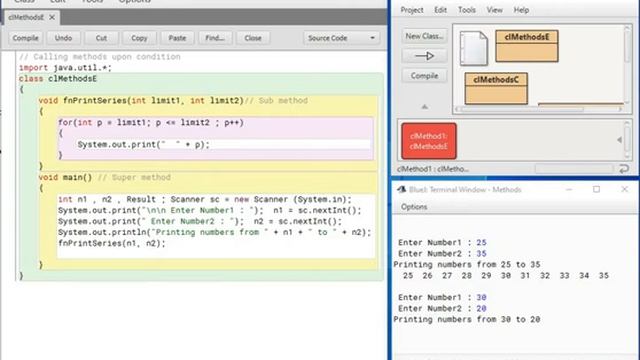Click the 'import java.util.*;' code line
The height and width of the screenshot is (360, 640).
(65, 68)
